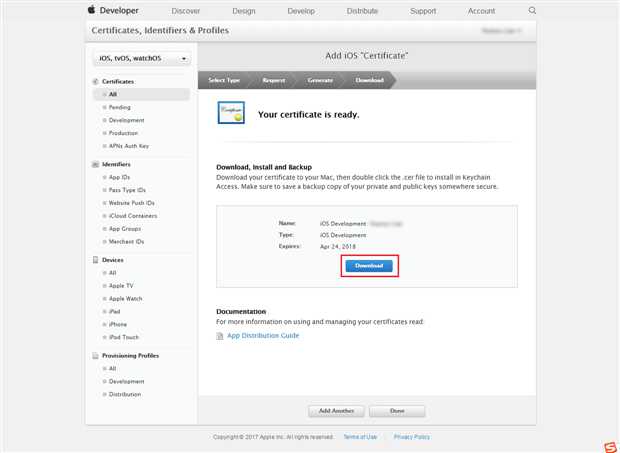Click the Provisioning Profiles section heading
The height and width of the screenshot is (453, 620).
[x=130, y=356]
